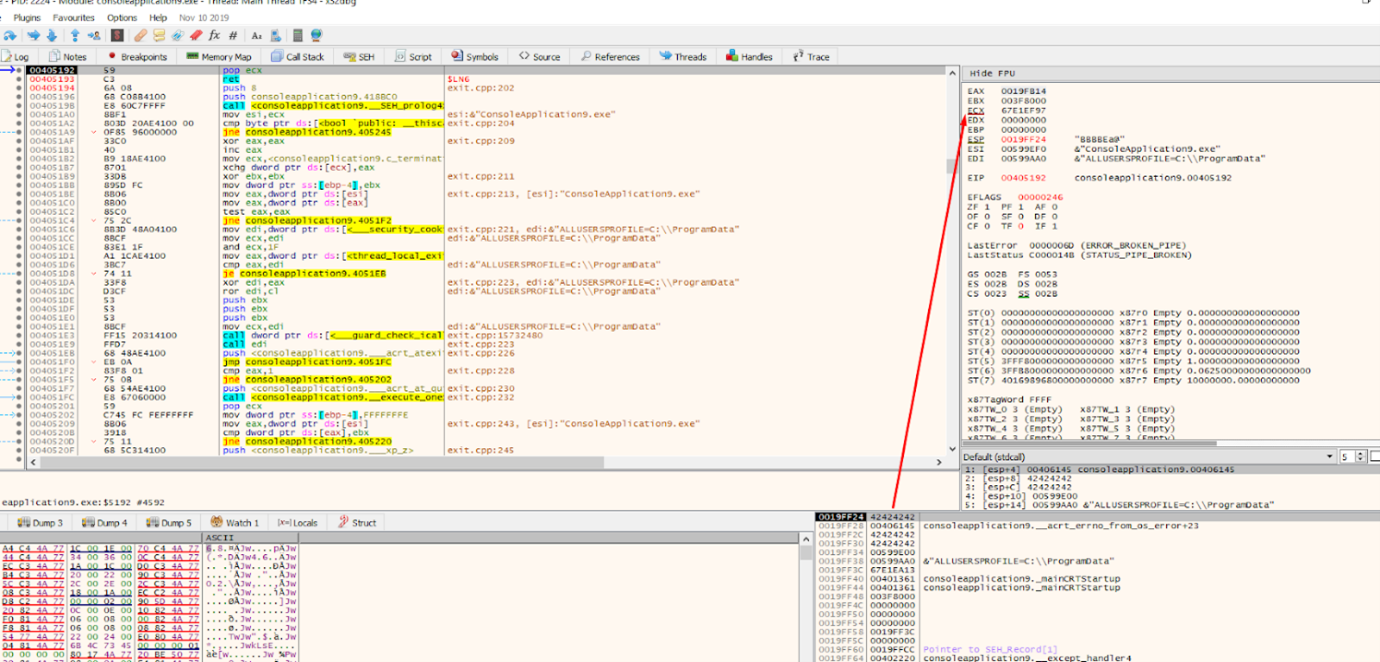Select the Dump 5 tab
Image resolution: width=1380 pixels, height=662 pixels.
[168, 522]
